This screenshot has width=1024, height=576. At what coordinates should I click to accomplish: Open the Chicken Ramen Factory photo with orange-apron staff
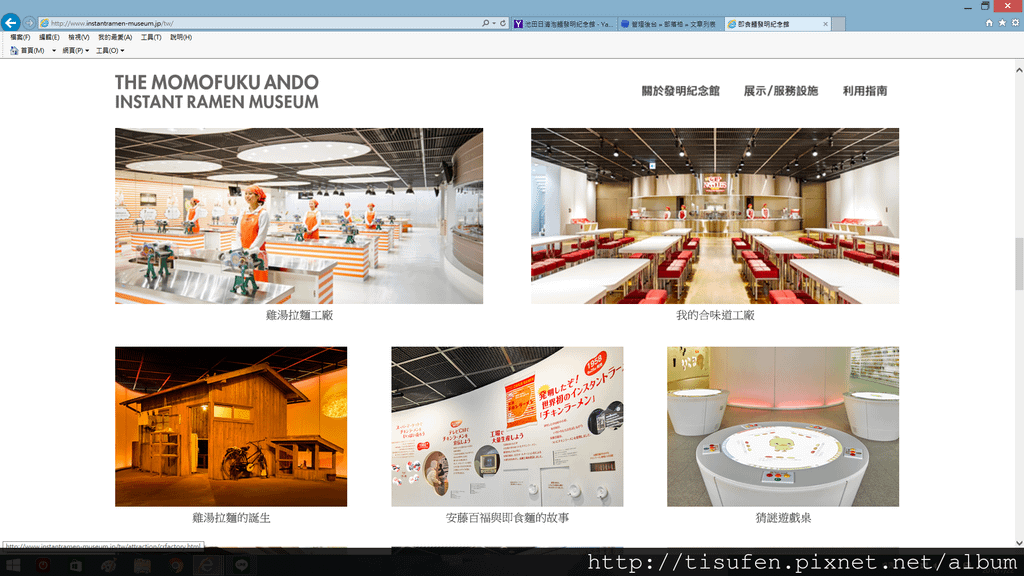point(299,216)
